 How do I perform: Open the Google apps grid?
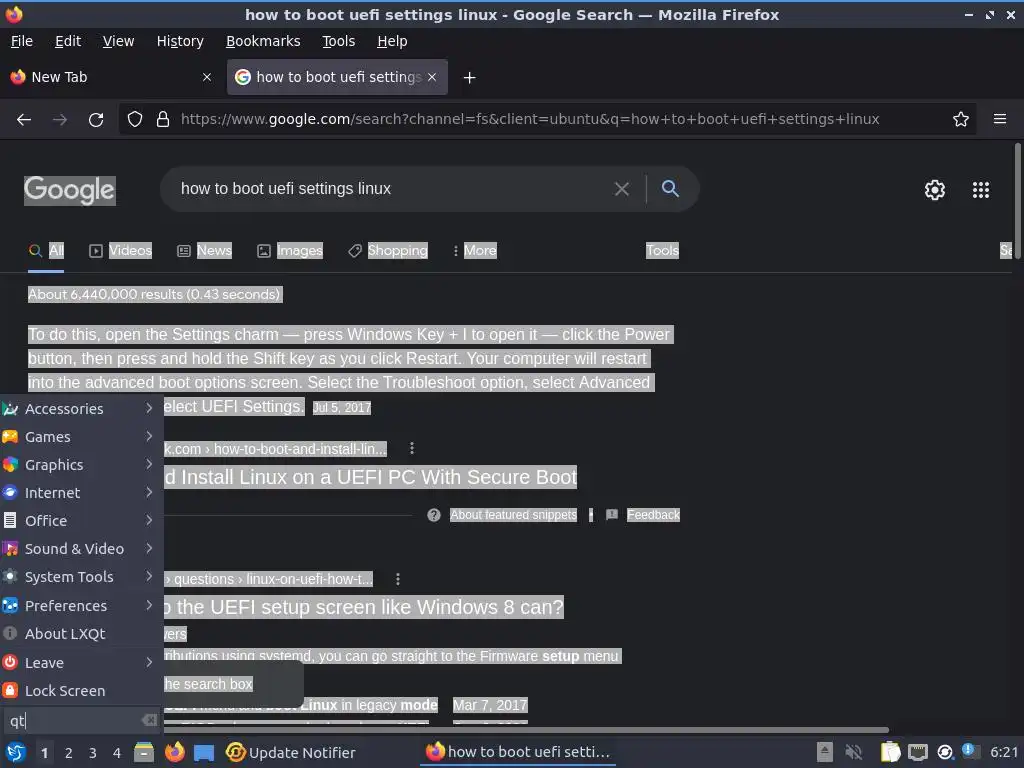981,190
